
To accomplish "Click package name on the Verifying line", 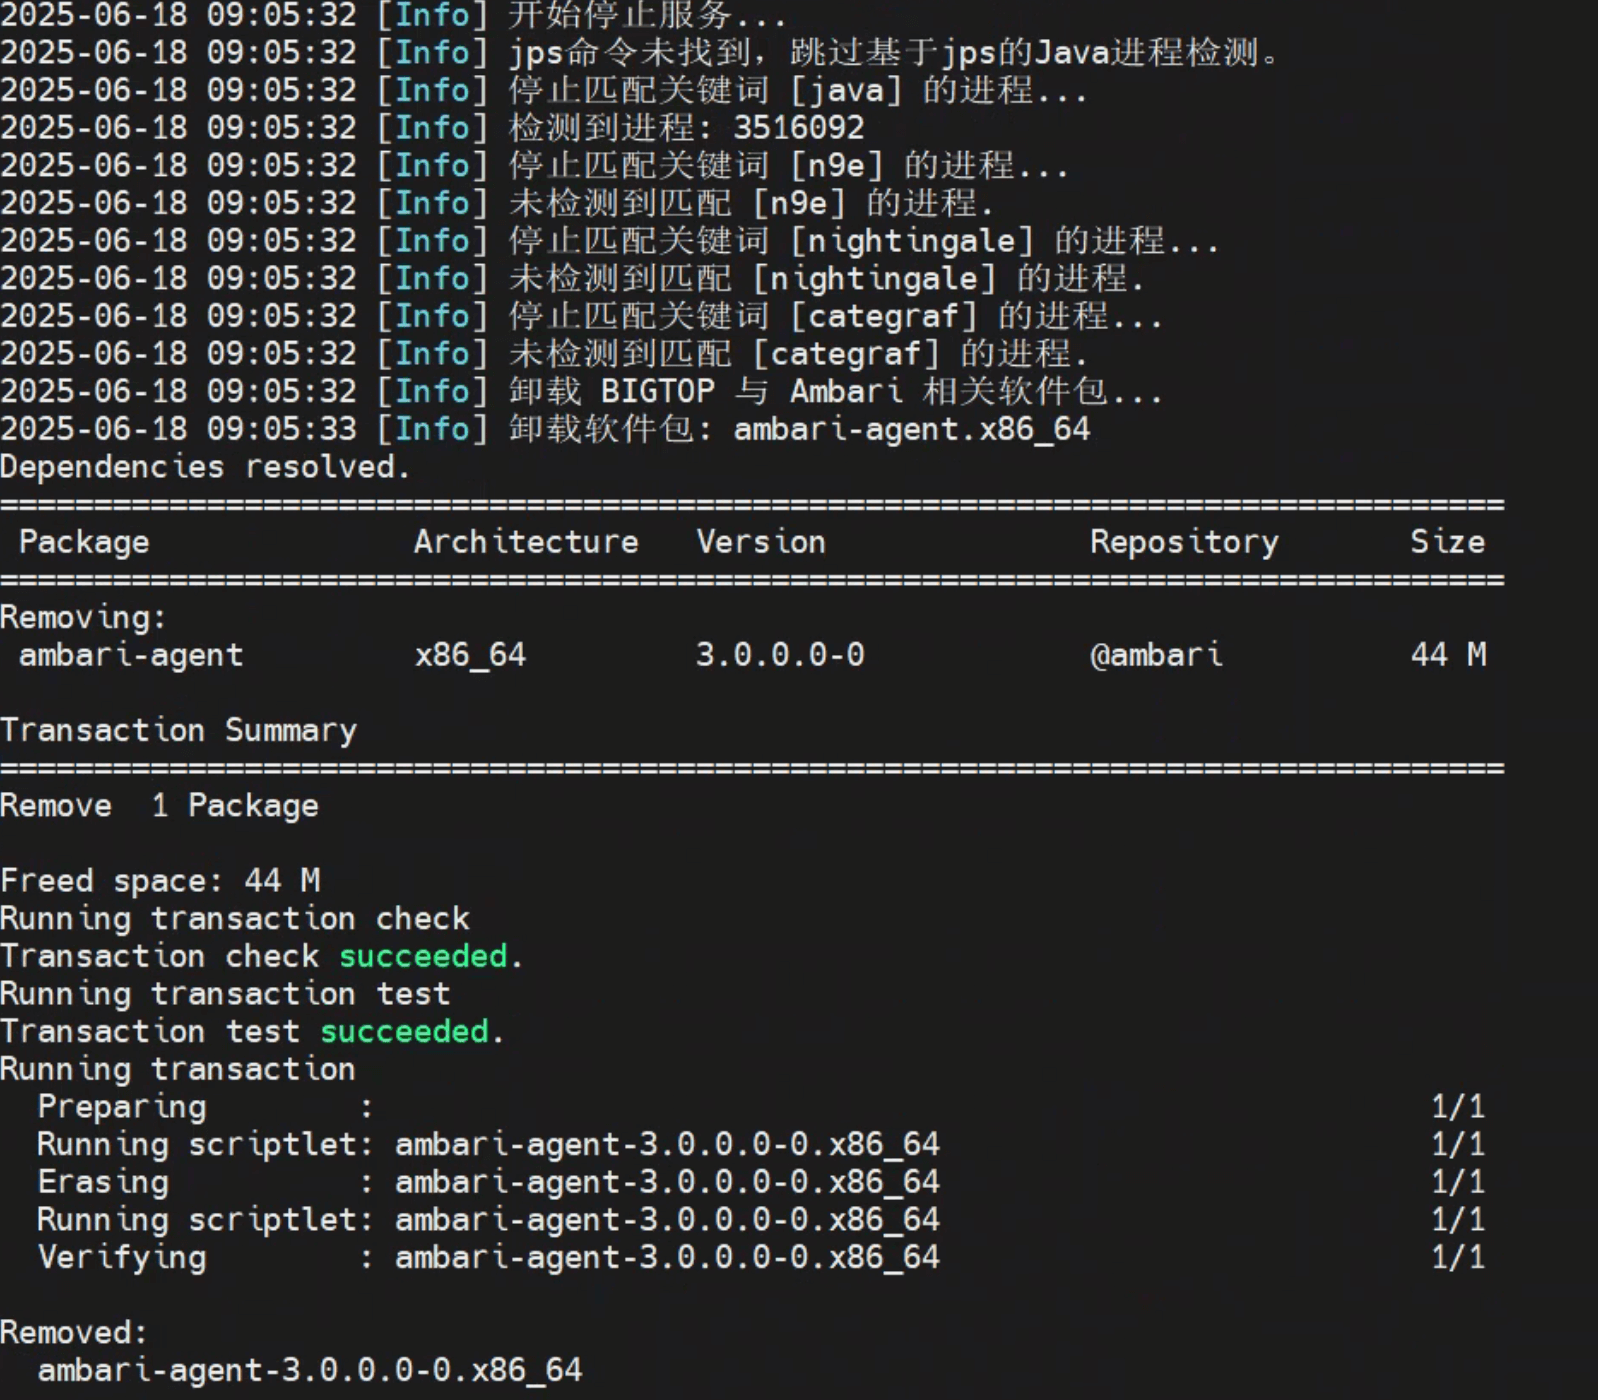I will point(667,1257).
